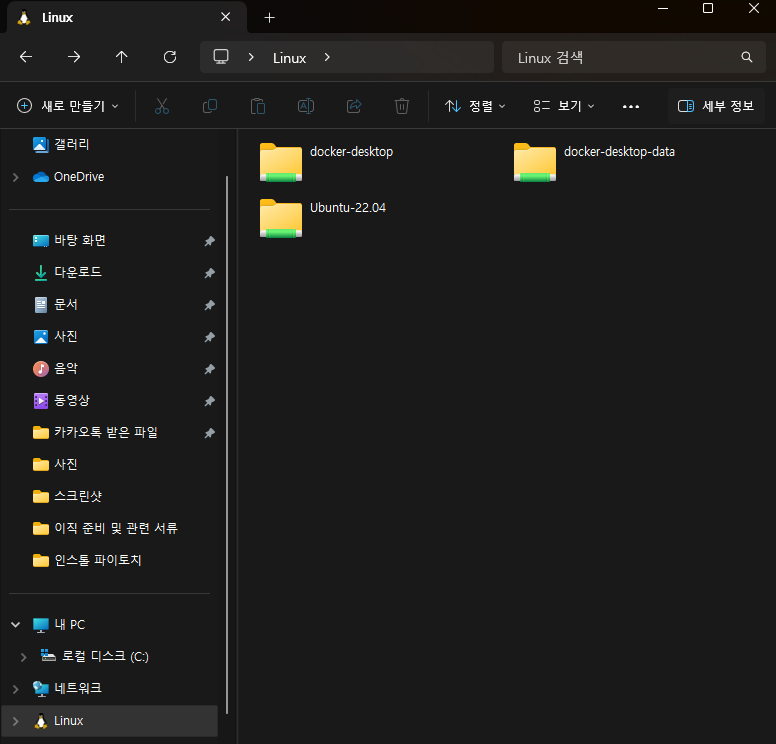Open the three-dots more options menu
The height and width of the screenshot is (744, 776).
(630, 106)
